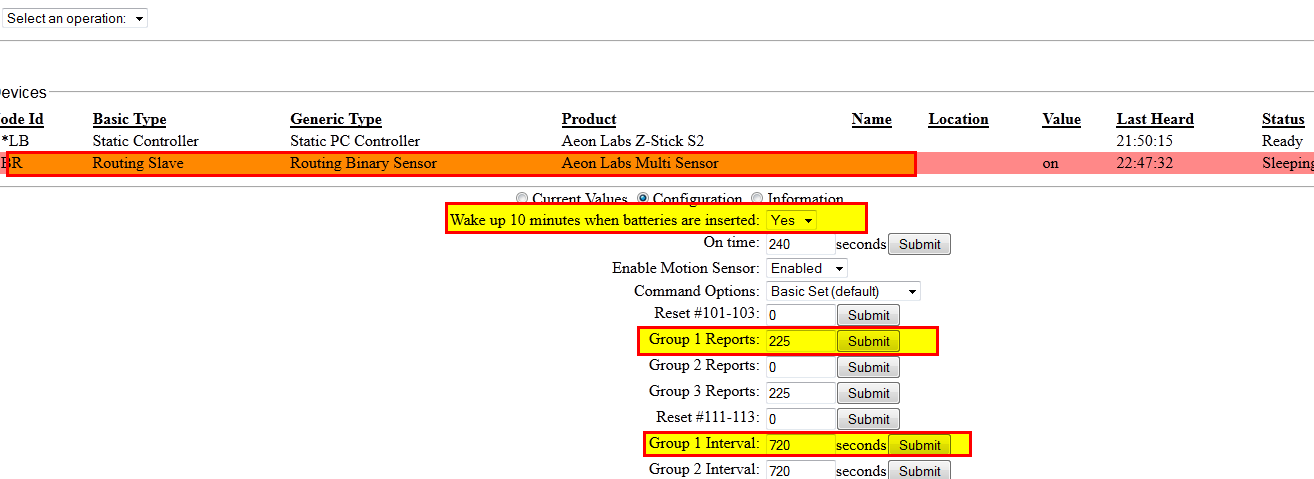The image size is (1314, 479).
Task: Click the 21:50:15 last heard value
Action: click(x=1145, y=141)
